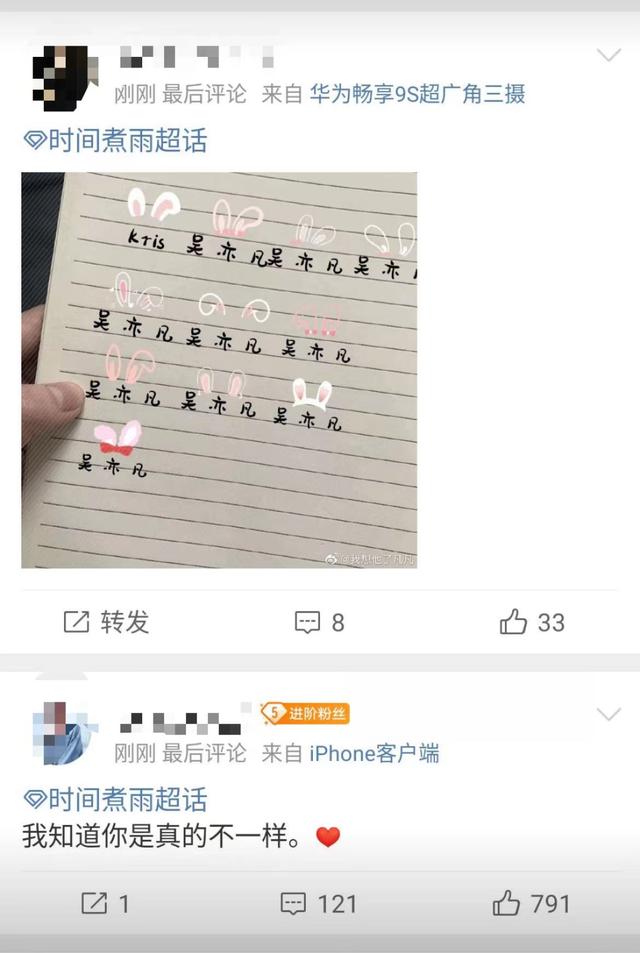Expand the second post's options chevron

pyautogui.click(x=608, y=714)
